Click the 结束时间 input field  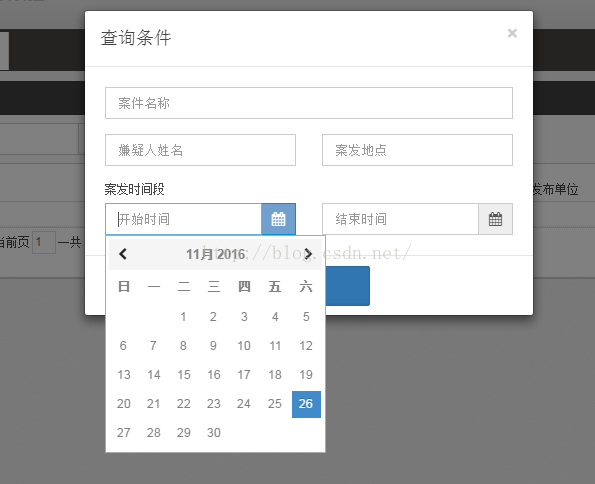(400, 219)
